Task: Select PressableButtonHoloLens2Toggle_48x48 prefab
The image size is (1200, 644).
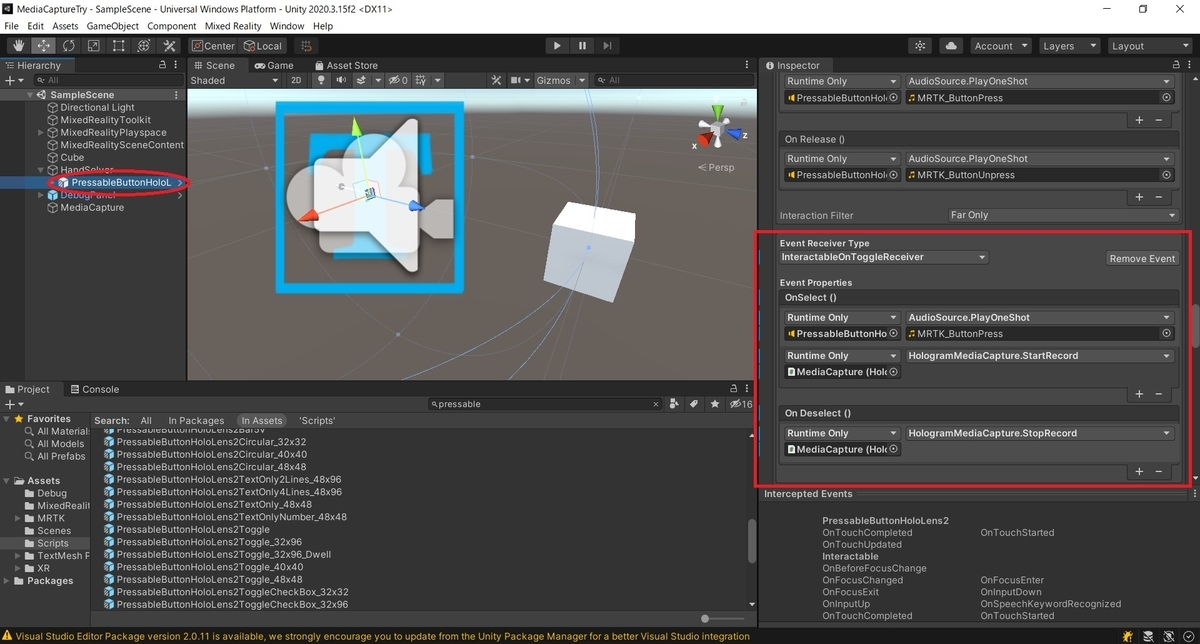Action: tap(208, 580)
